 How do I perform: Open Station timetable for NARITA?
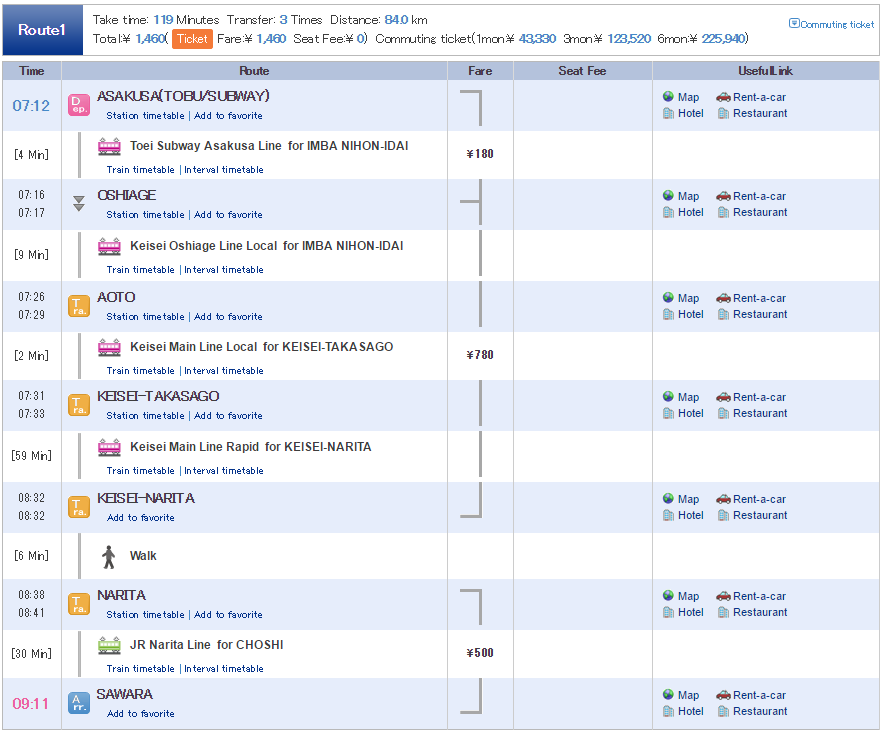click(x=146, y=614)
